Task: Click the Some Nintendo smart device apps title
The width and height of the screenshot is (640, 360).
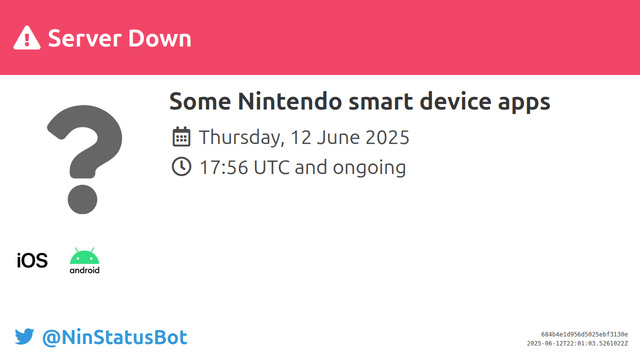Action: tap(360, 102)
